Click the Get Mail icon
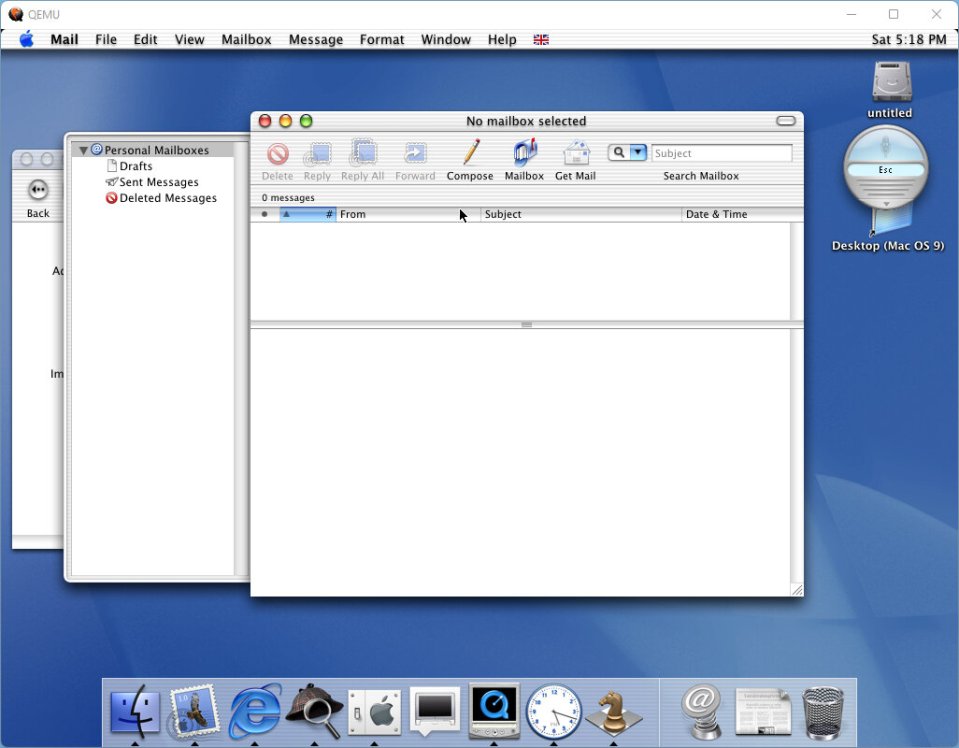959x748 pixels. pos(575,153)
